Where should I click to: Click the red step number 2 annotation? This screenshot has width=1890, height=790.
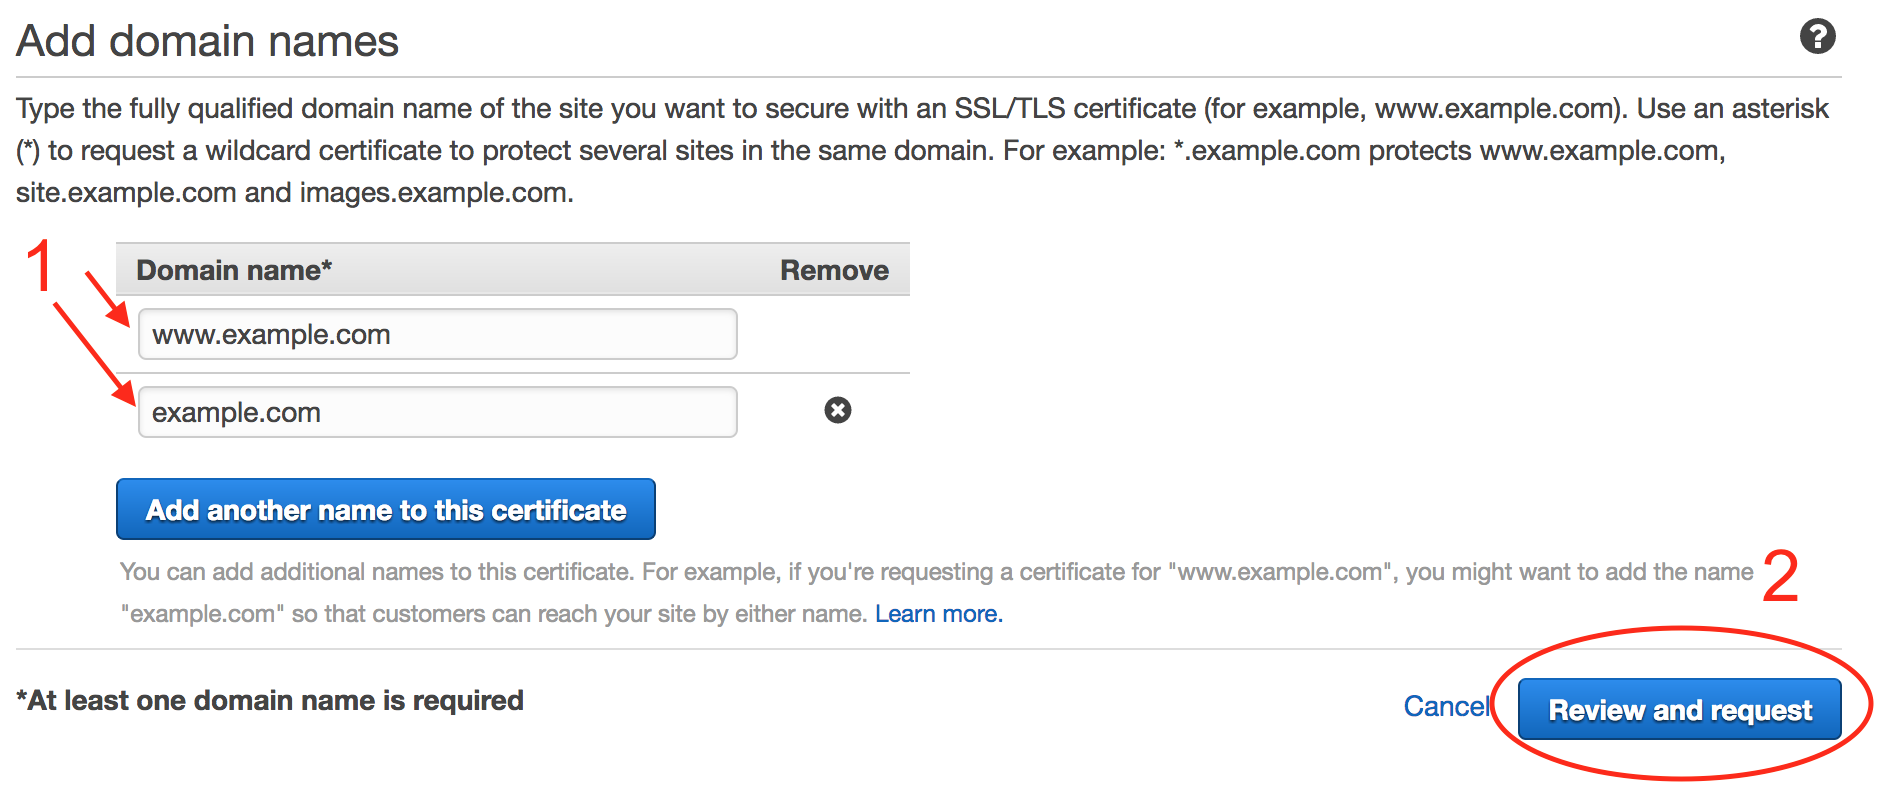point(1780,577)
